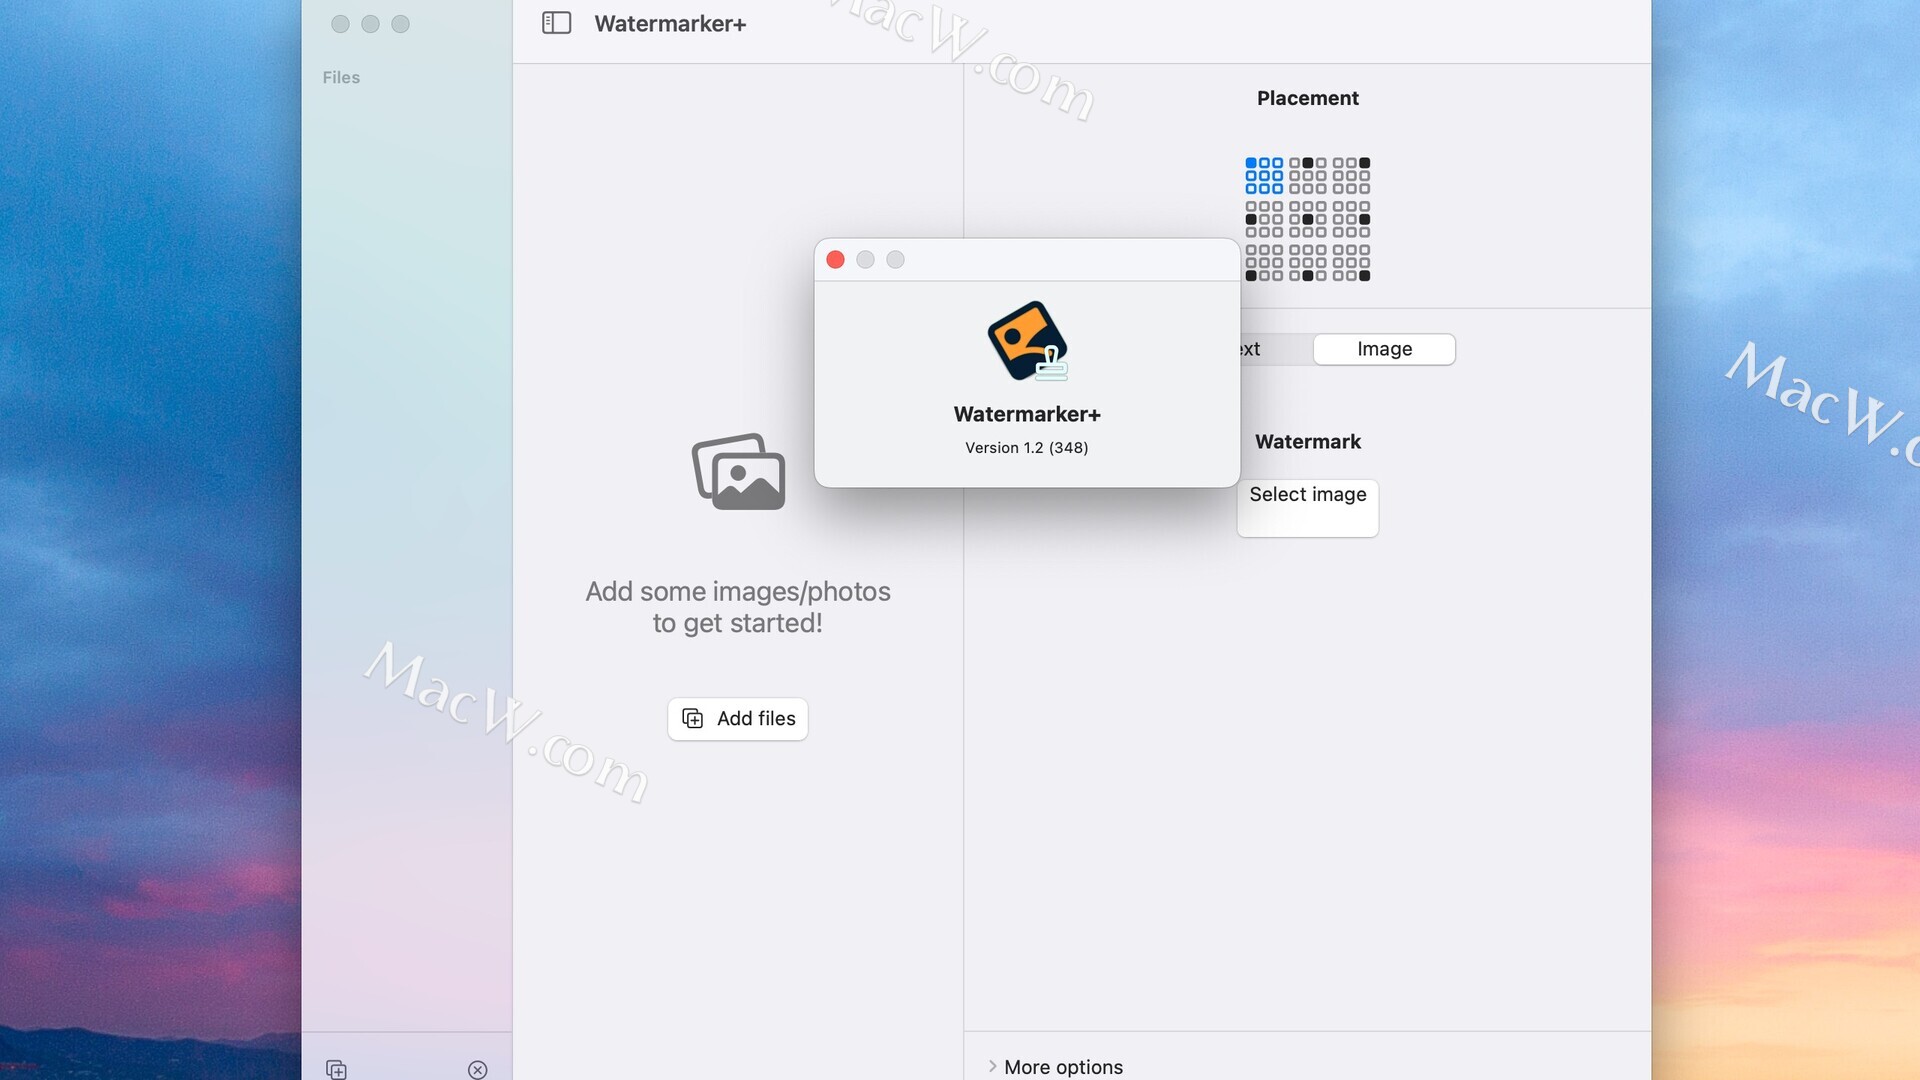The width and height of the screenshot is (1920, 1080).
Task: Click the Watermark section label
Action: [x=1308, y=441]
